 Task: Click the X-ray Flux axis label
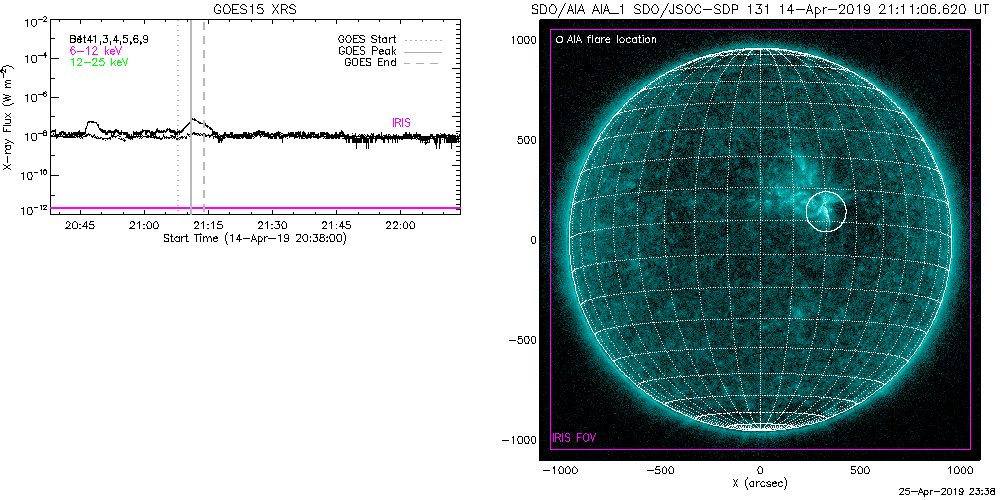(8, 116)
